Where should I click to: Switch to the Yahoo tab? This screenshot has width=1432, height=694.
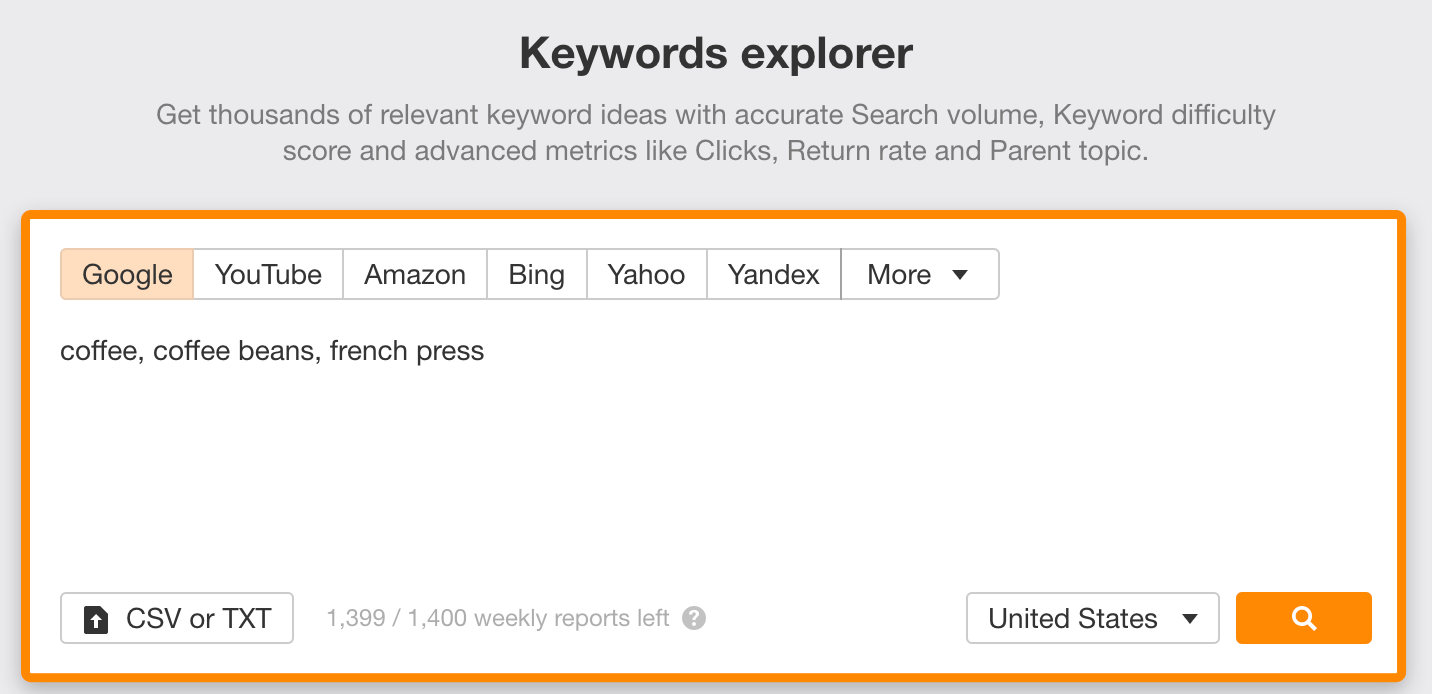point(646,273)
